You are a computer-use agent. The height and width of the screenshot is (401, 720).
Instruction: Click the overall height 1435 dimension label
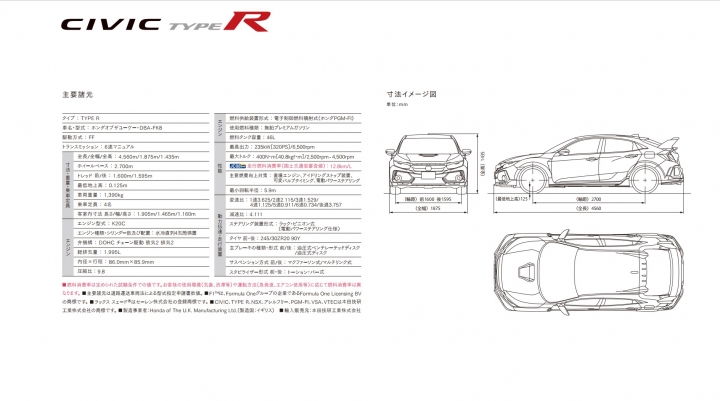click(x=483, y=164)
